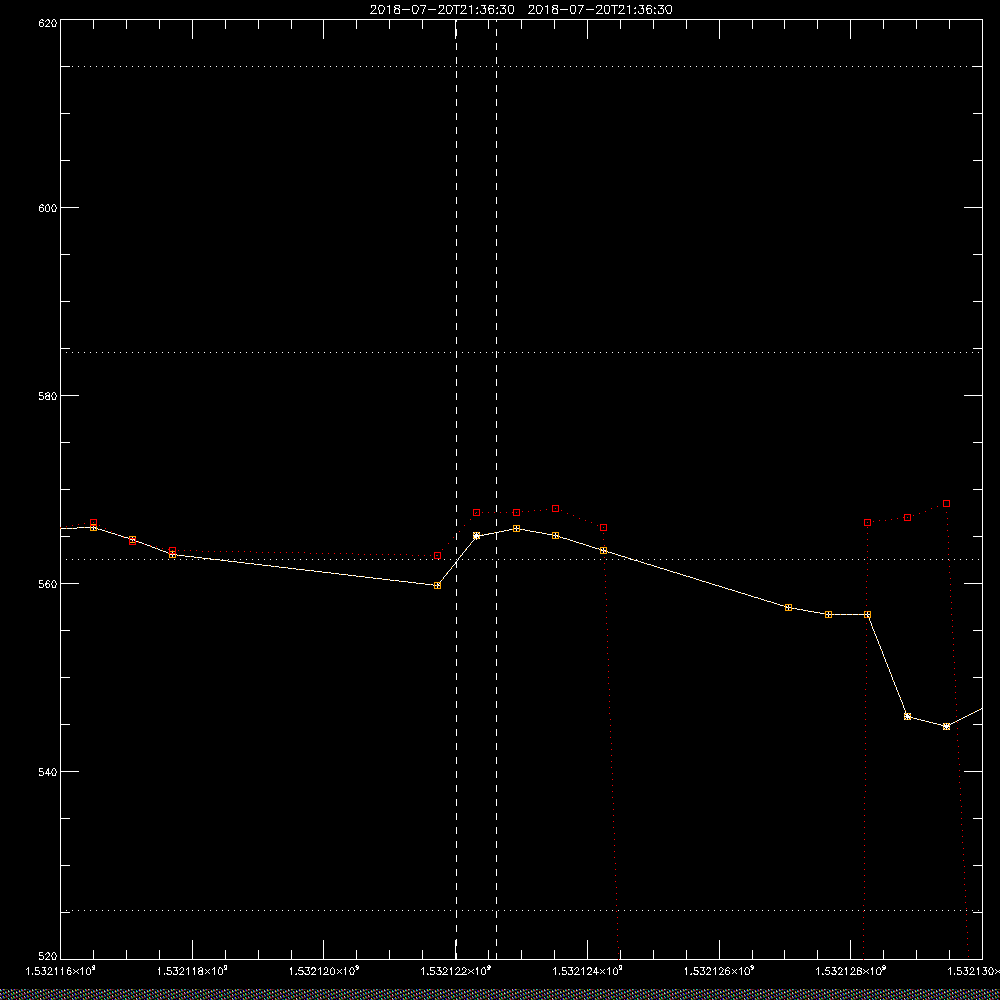Click the red square between the dashed vertical lines
The width and height of the screenshot is (1000, 1000).
click(476, 513)
